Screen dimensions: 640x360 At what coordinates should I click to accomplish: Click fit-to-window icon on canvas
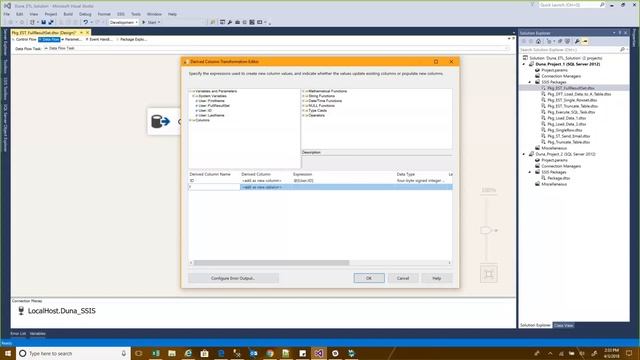click(489, 274)
